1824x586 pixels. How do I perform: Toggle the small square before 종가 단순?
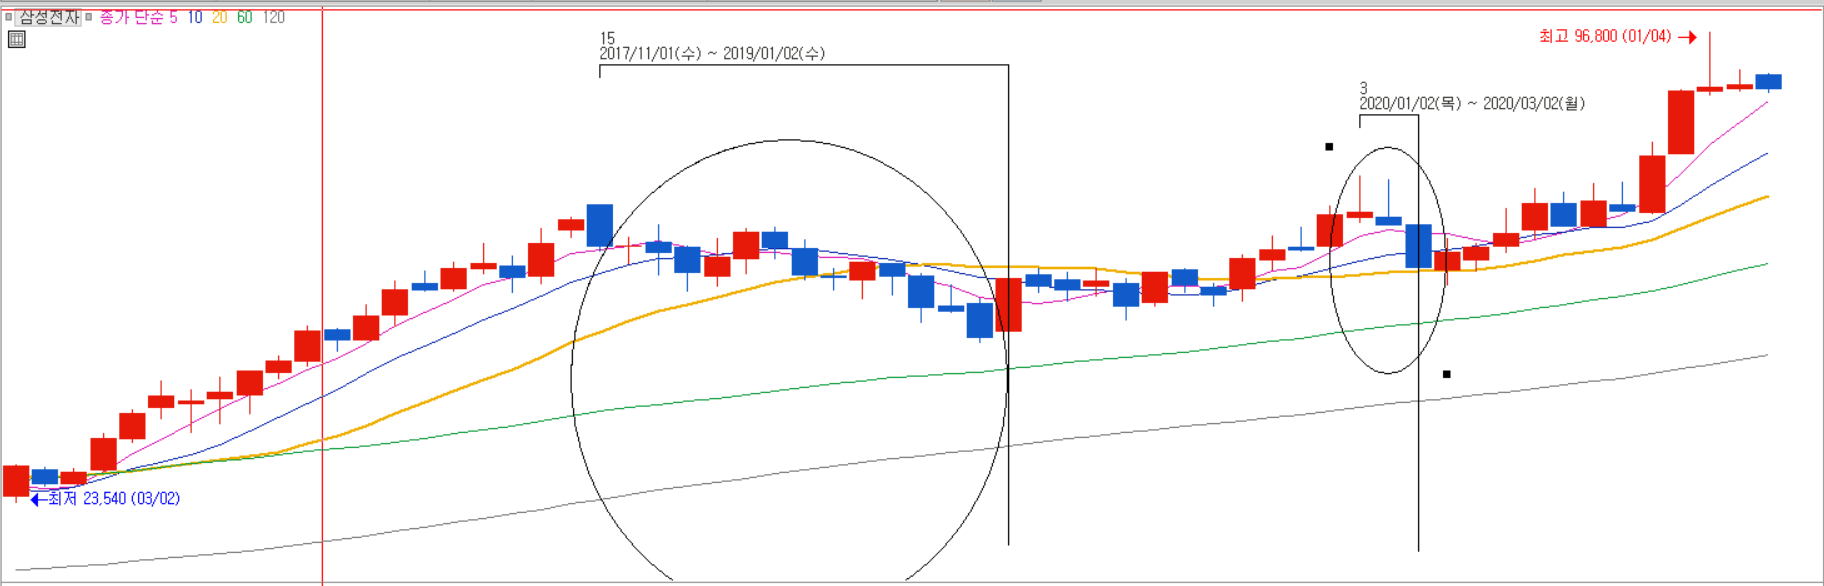point(89,17)
